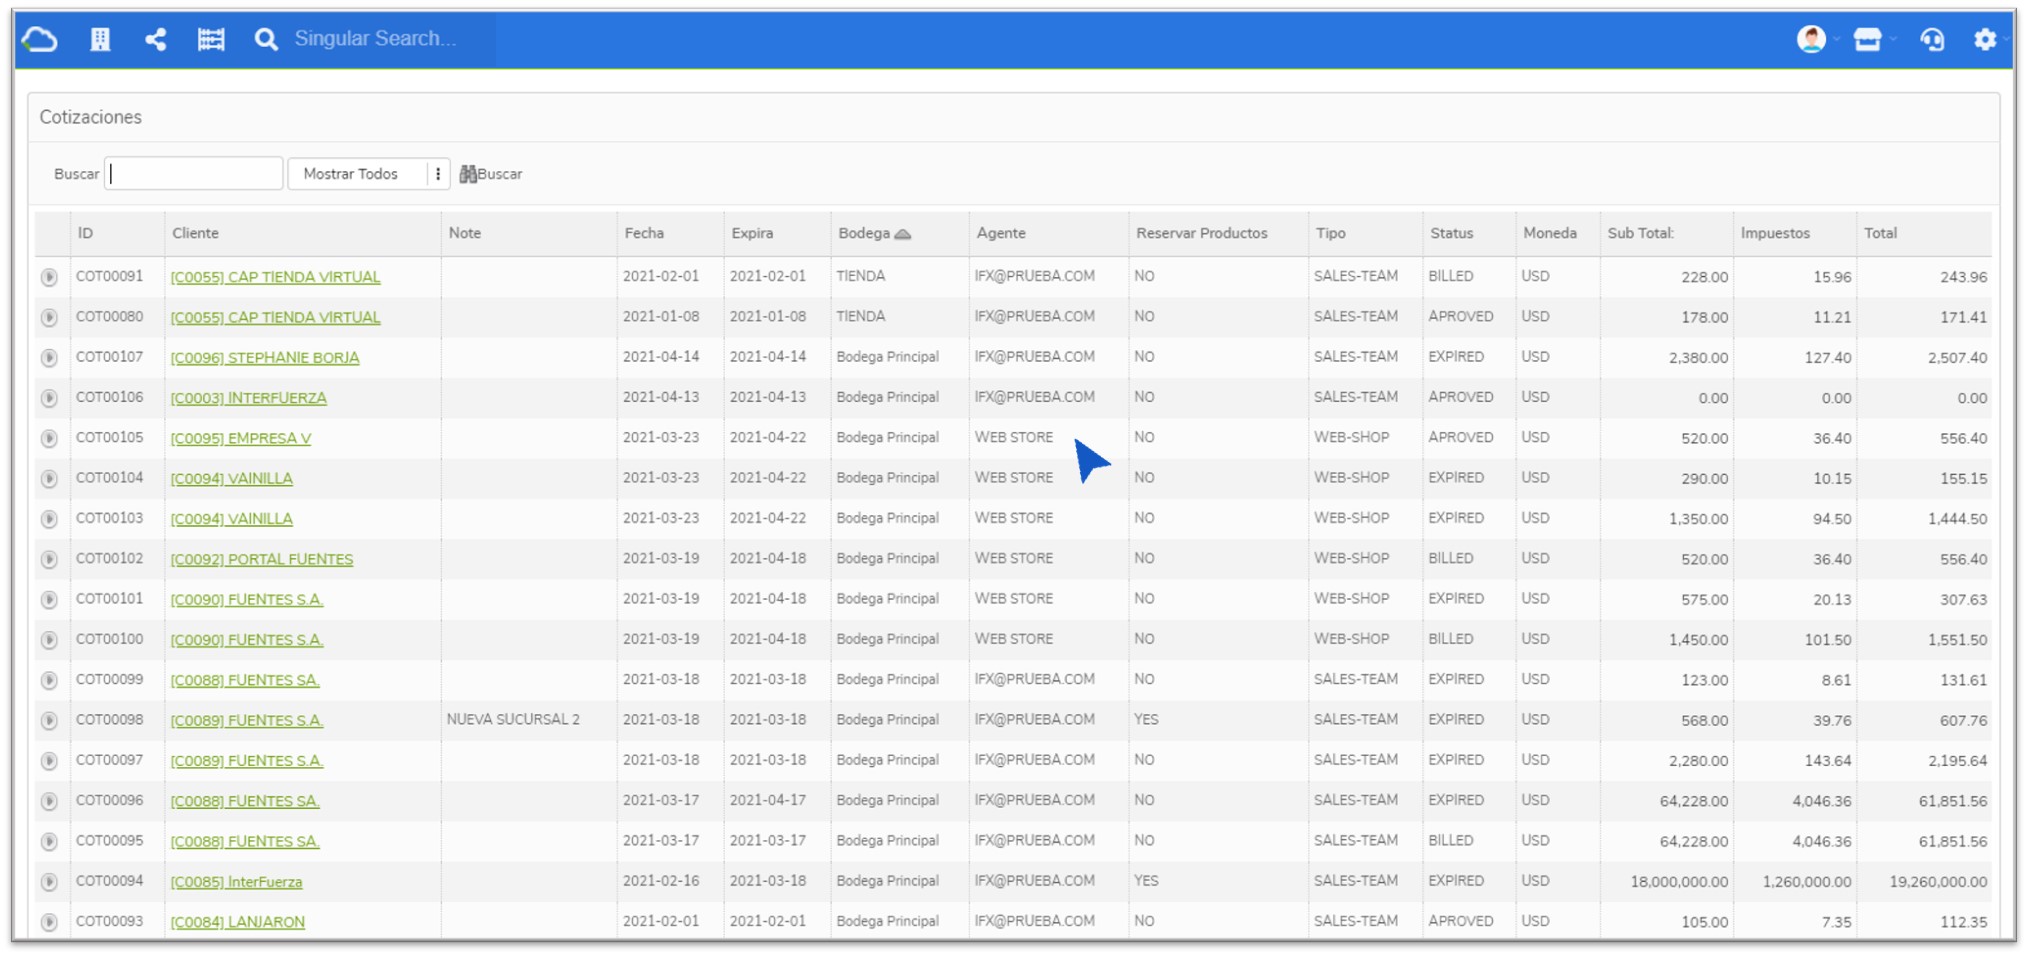Expand row COT00104 action icon
The height and width of the screenshot is (956, 2028).
[49, 478]
